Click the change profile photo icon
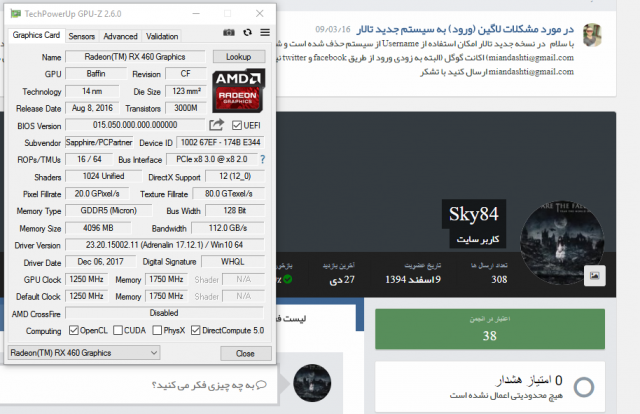640x414 pixels. point(593,274)
